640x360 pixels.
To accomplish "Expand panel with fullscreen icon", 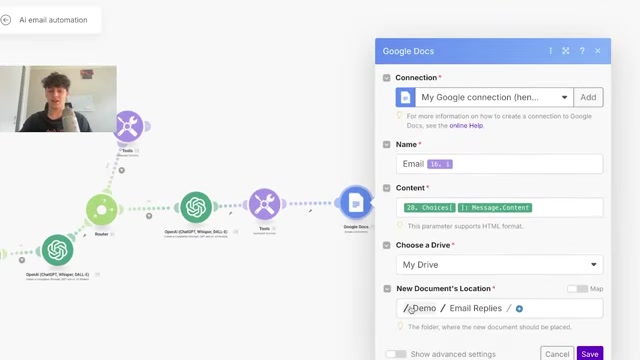I will [566, 51].
